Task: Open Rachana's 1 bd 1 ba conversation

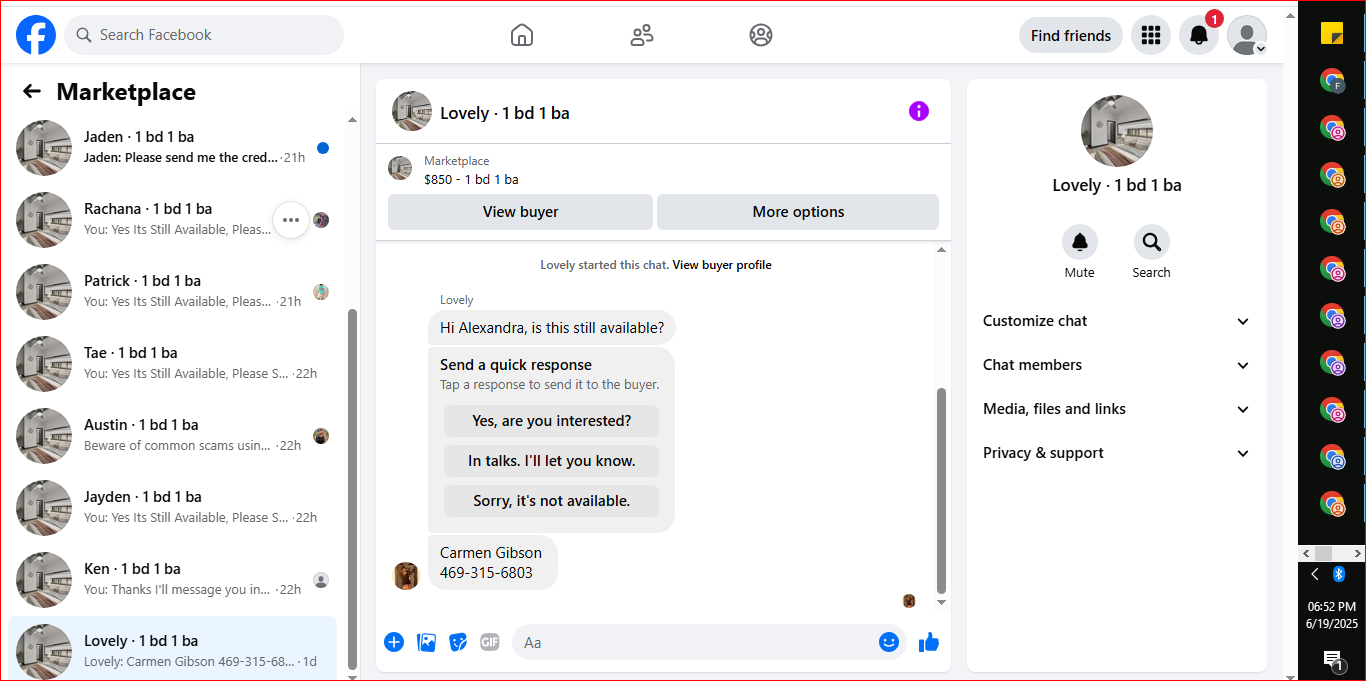Action: point(172,220)
